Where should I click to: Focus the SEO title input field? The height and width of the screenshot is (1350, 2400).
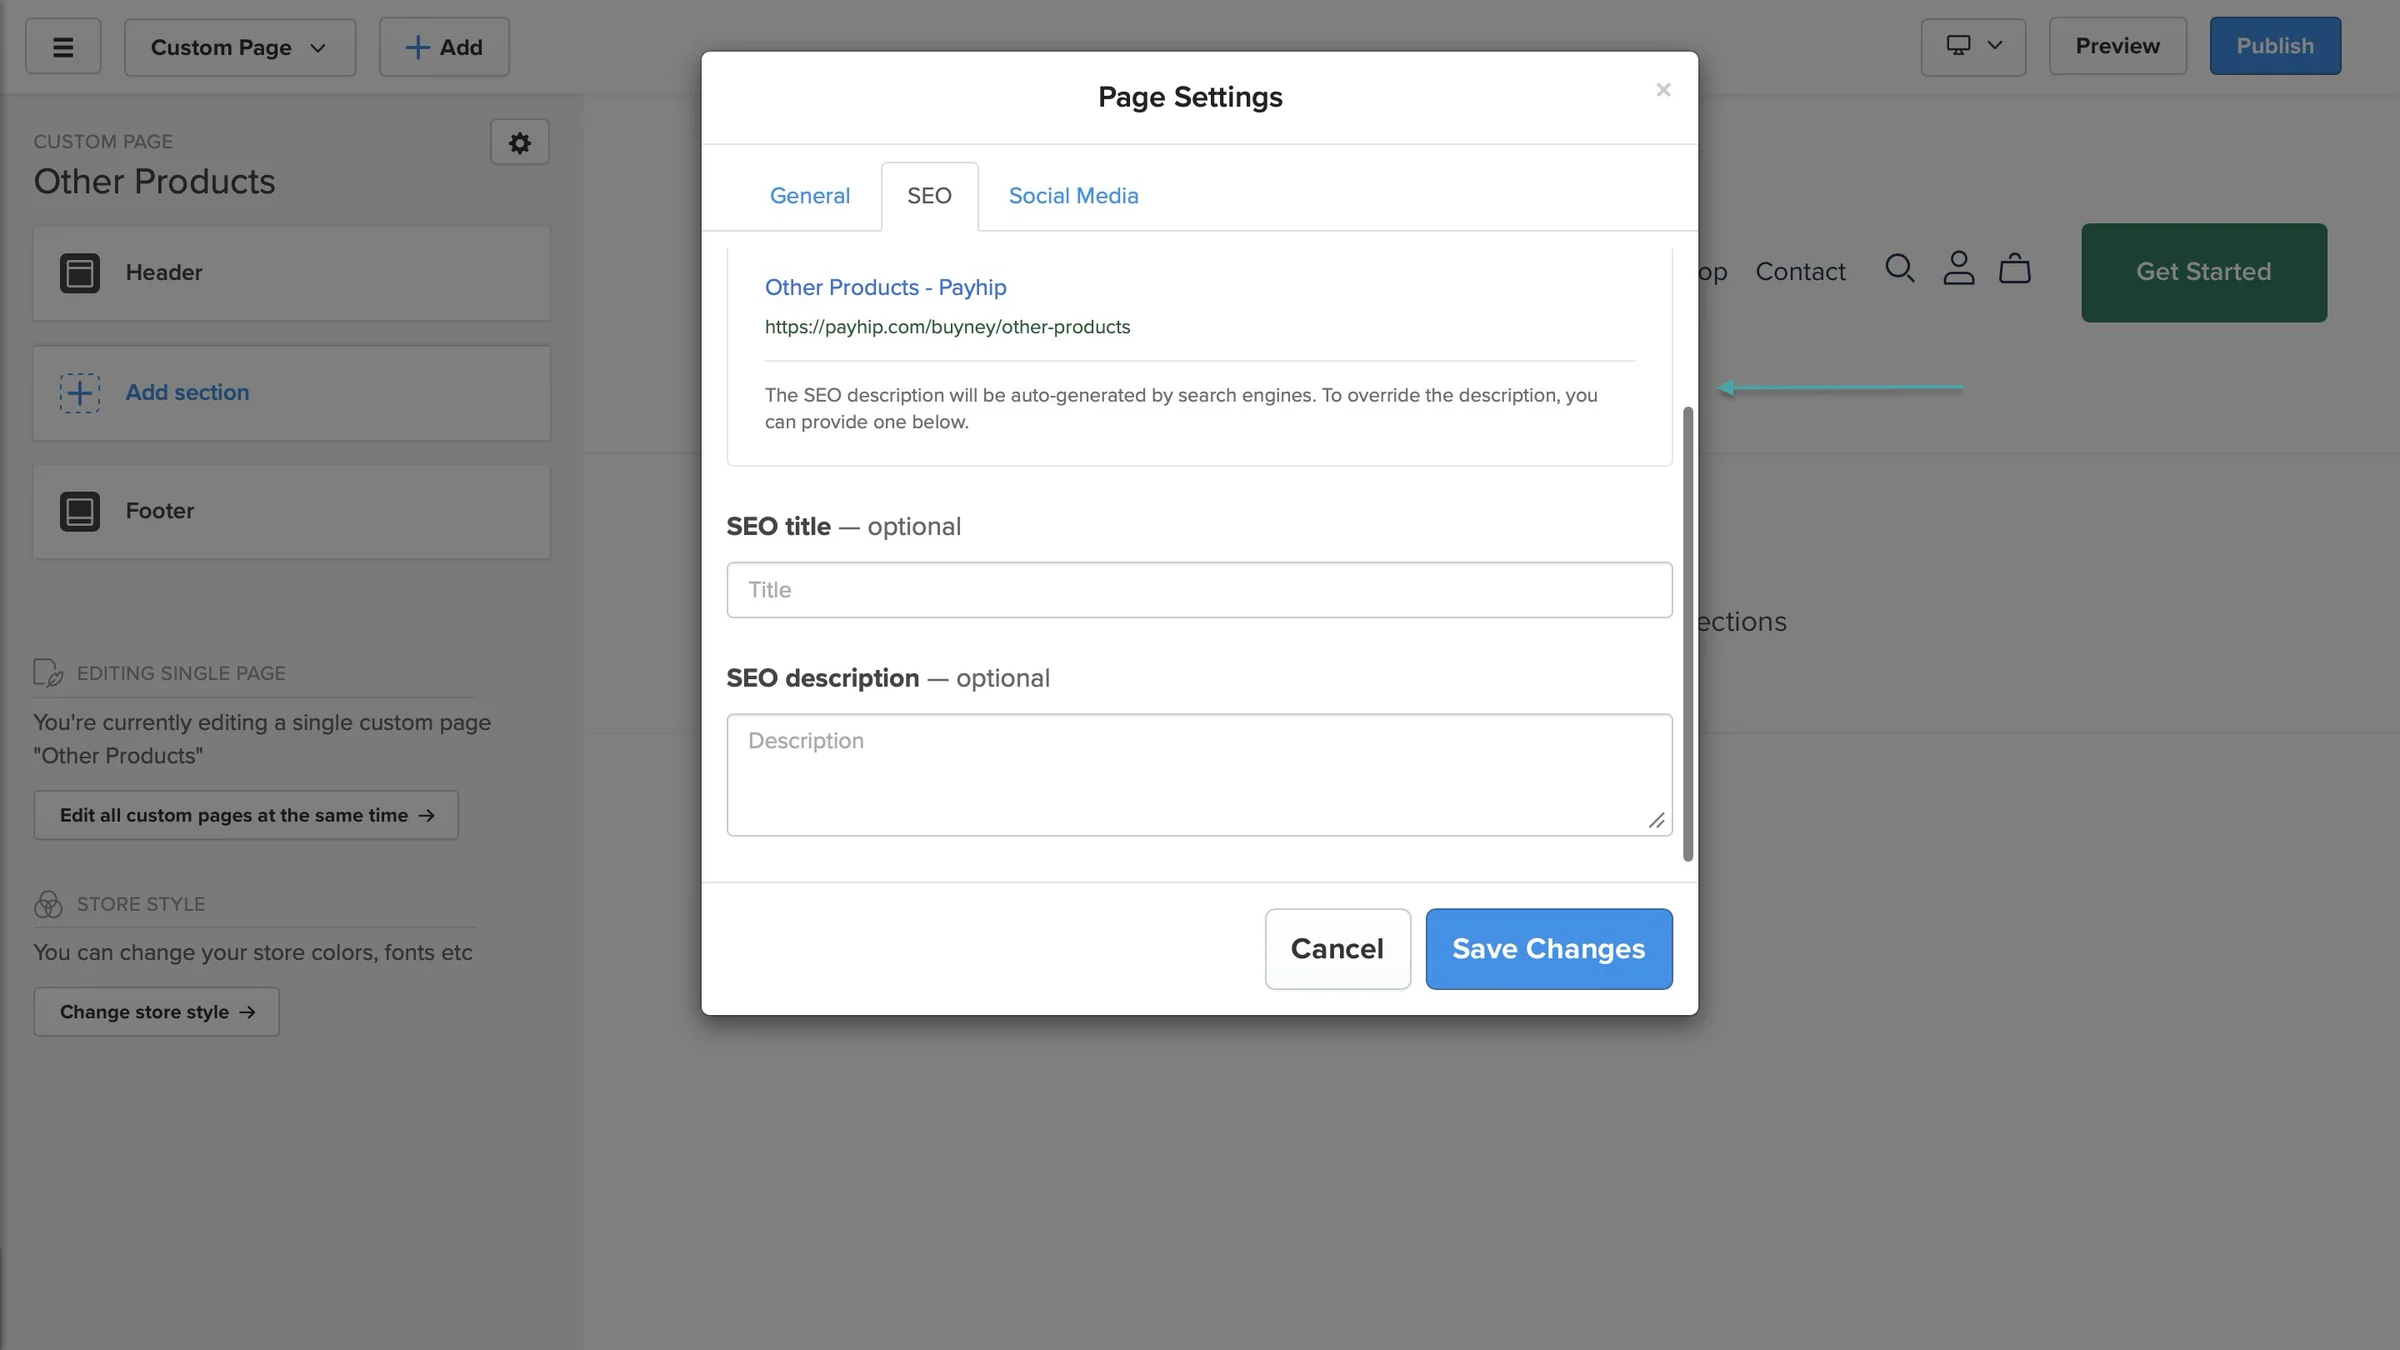[1199, 590]
